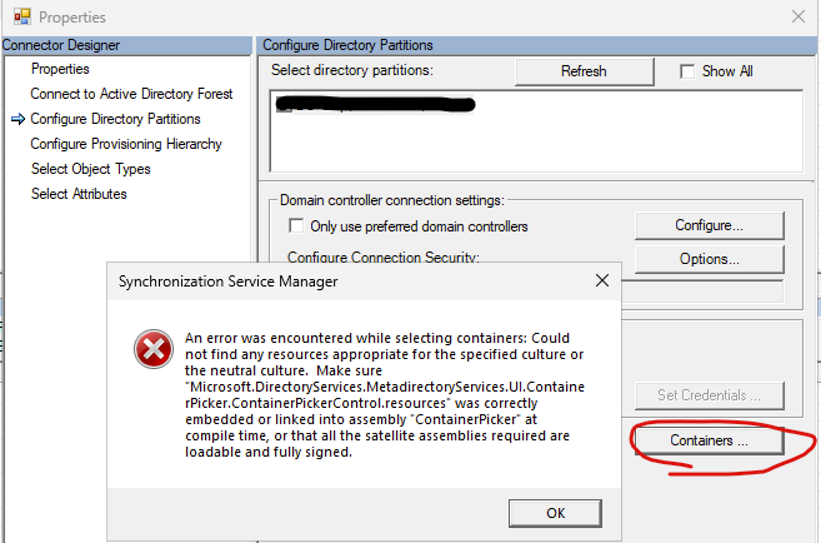The width and height of the screenshot is (821, 543).
Task: Click the Properties window app icon
Action: (22, 17)
